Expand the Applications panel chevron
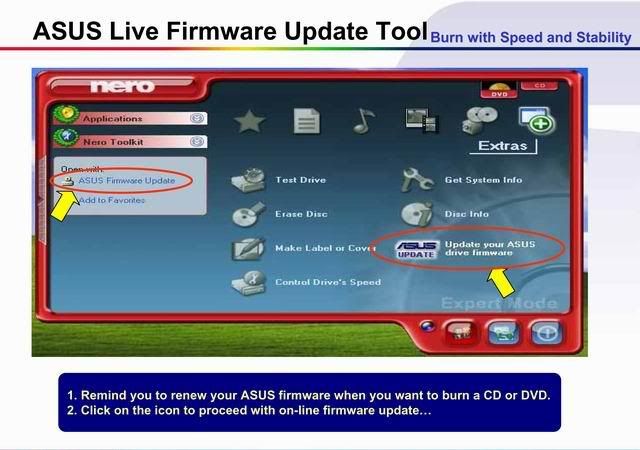The image size is (640, 450). [197, 118]
